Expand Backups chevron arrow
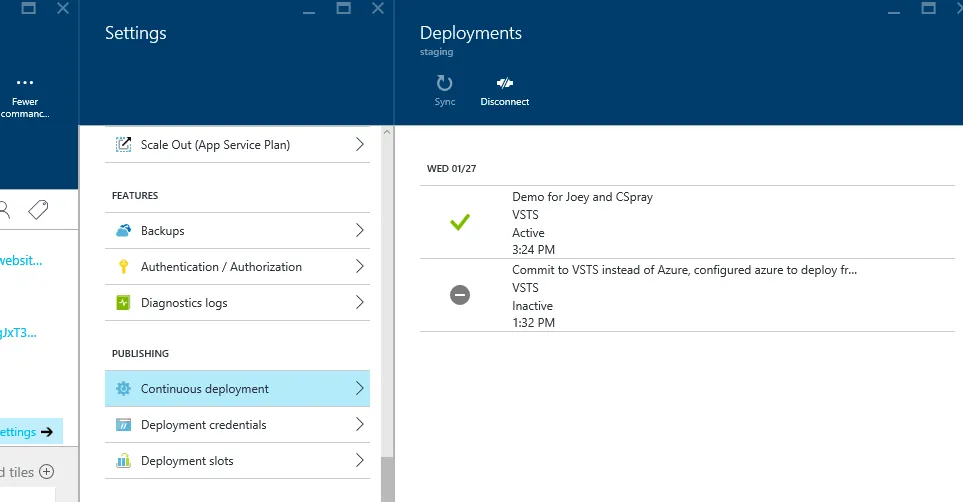The image size is (963, 502). (360, 231)
